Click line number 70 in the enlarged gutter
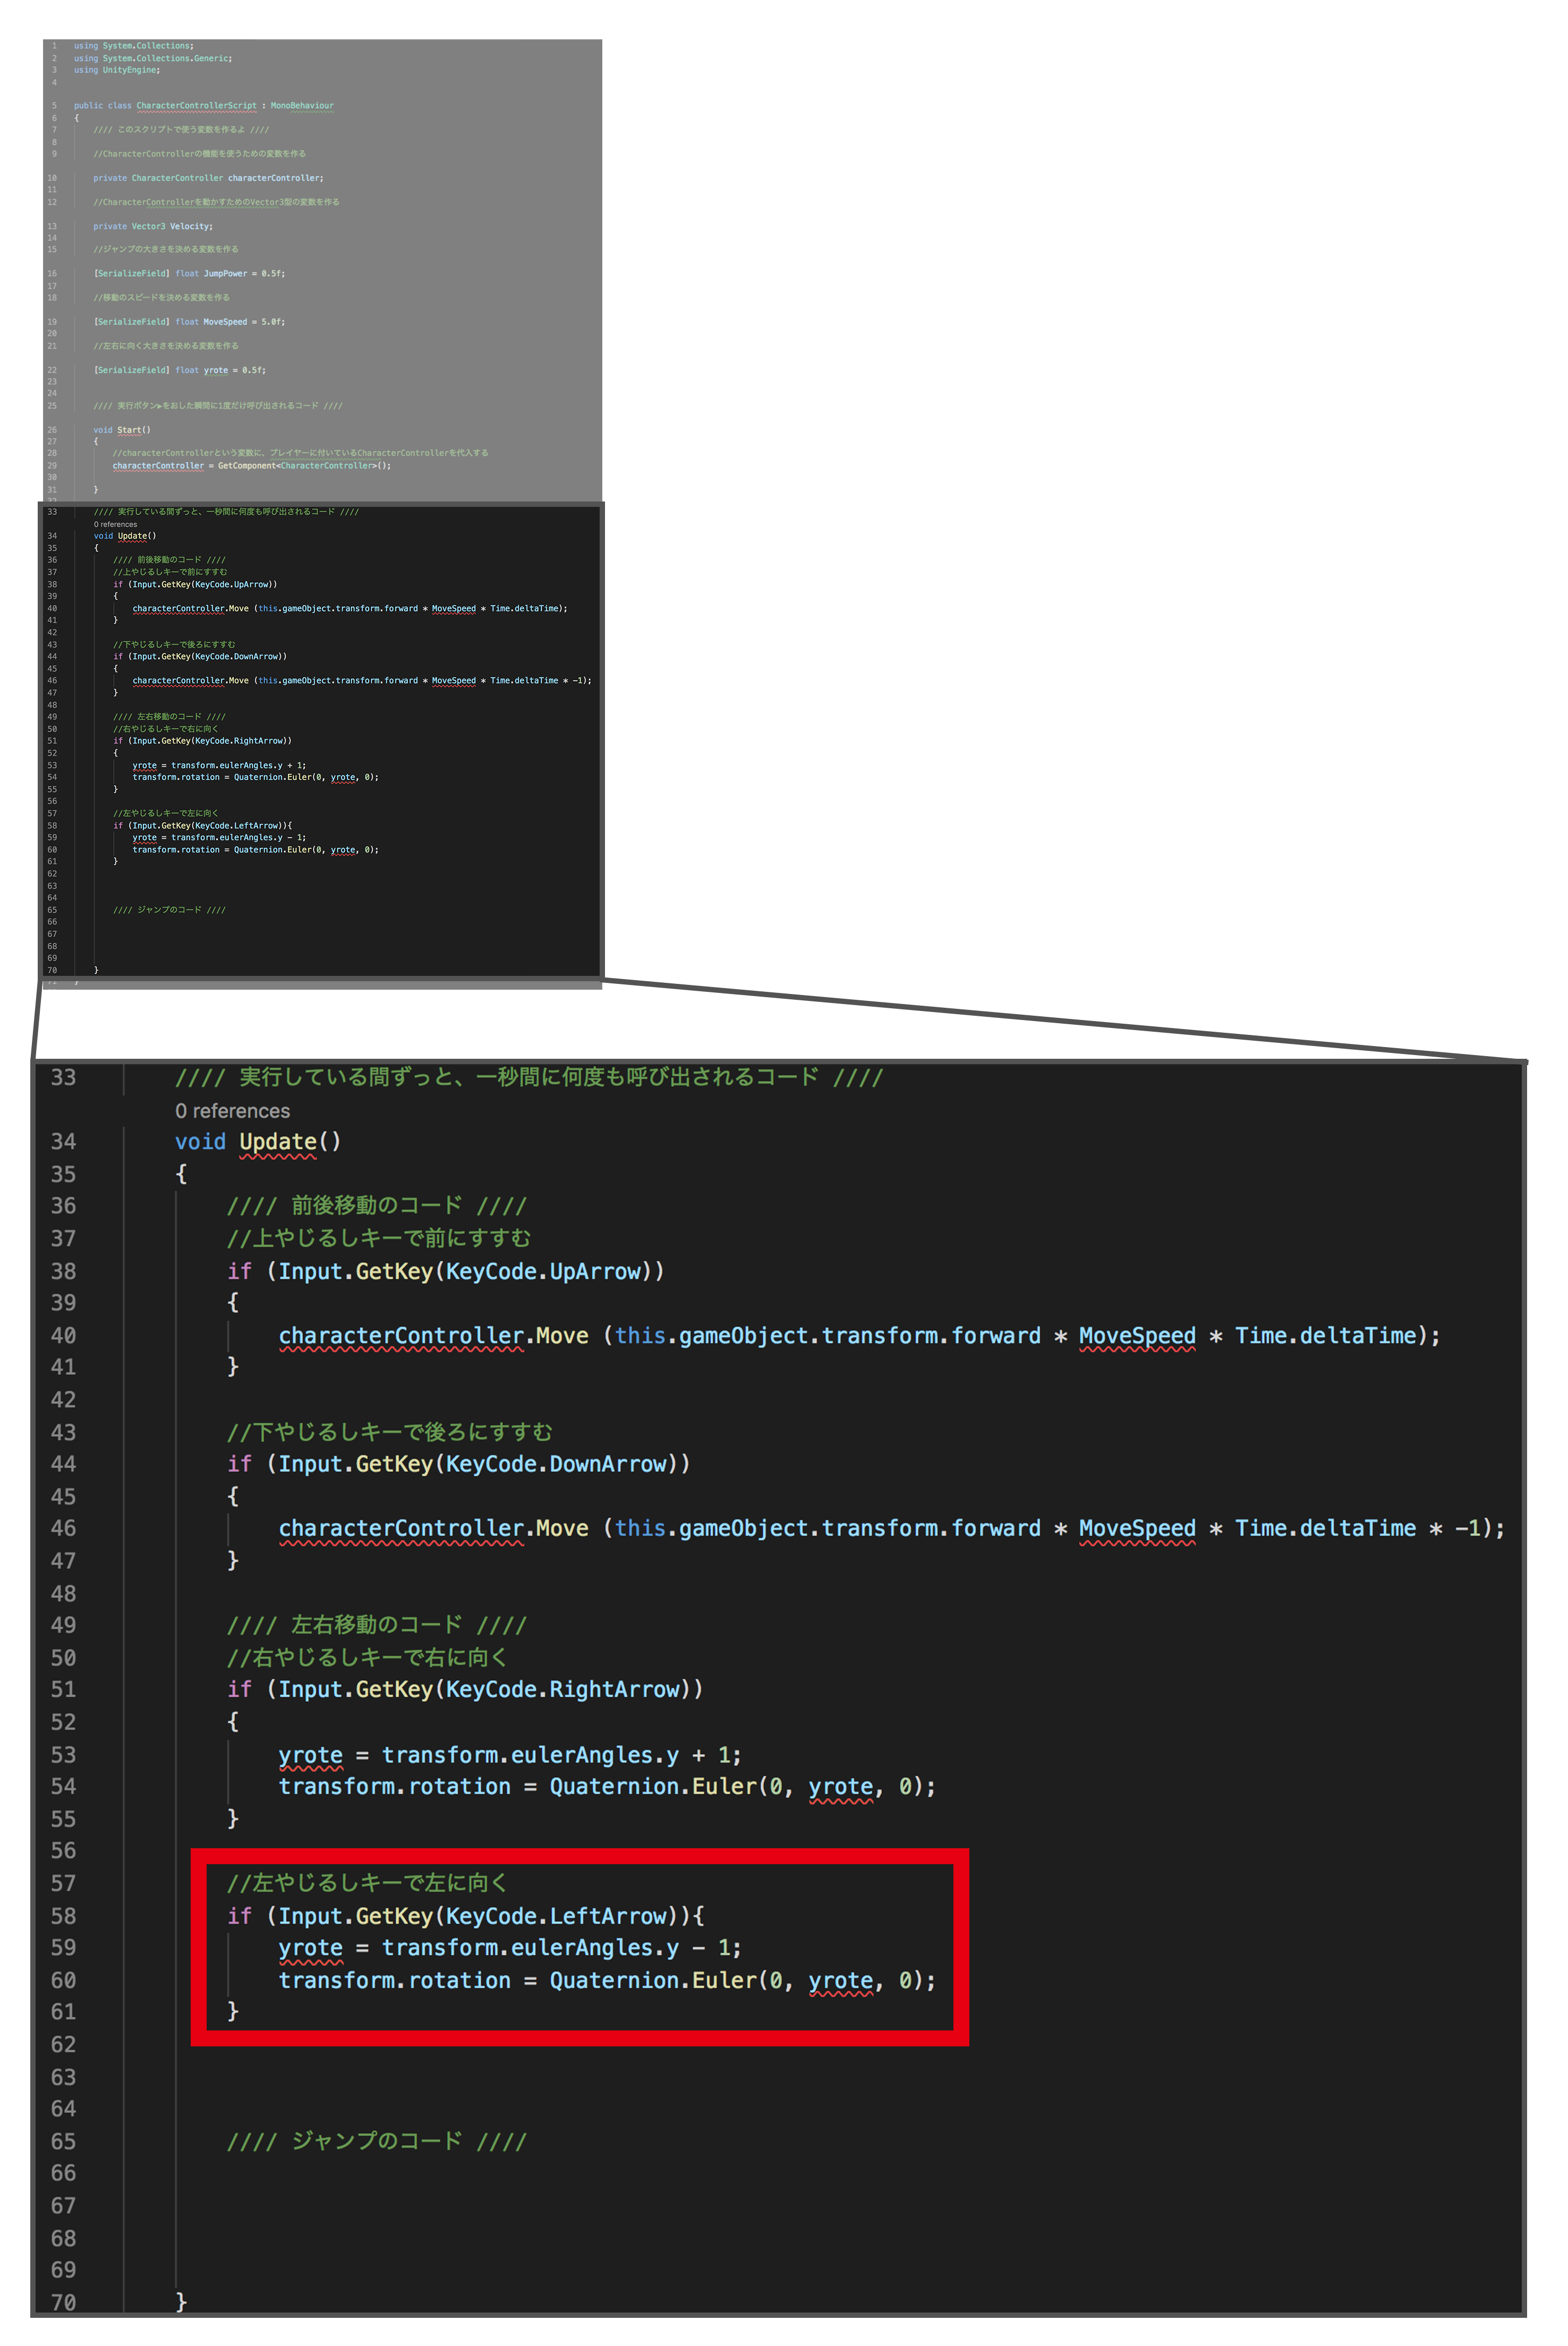Image resolution: width=1568 pixels, height=2346 pixels. pos(63,2302)
